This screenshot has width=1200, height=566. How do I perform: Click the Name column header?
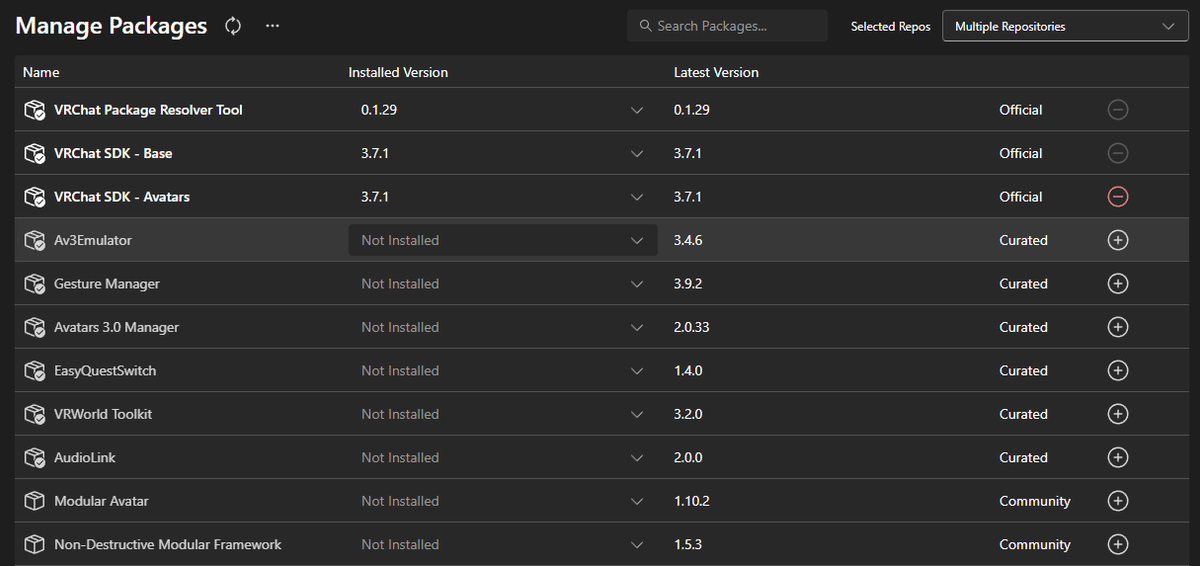(x=42, y=73)
